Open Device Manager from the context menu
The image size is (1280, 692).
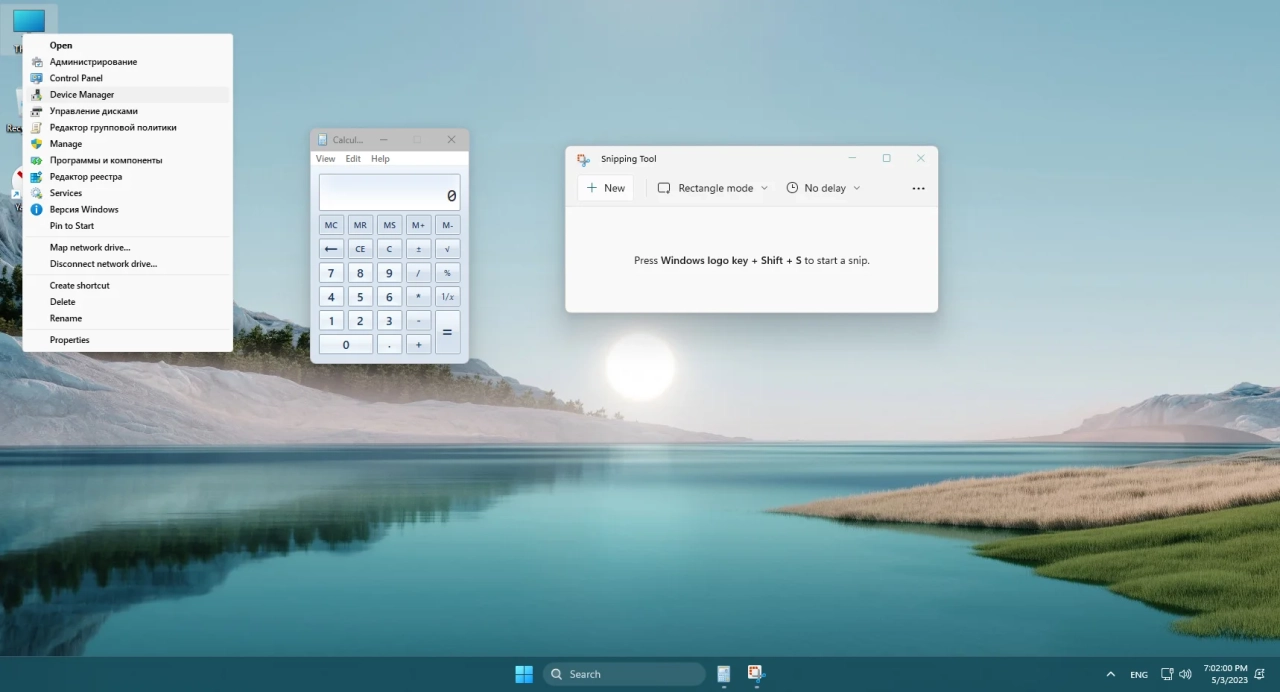click(128, 94)
